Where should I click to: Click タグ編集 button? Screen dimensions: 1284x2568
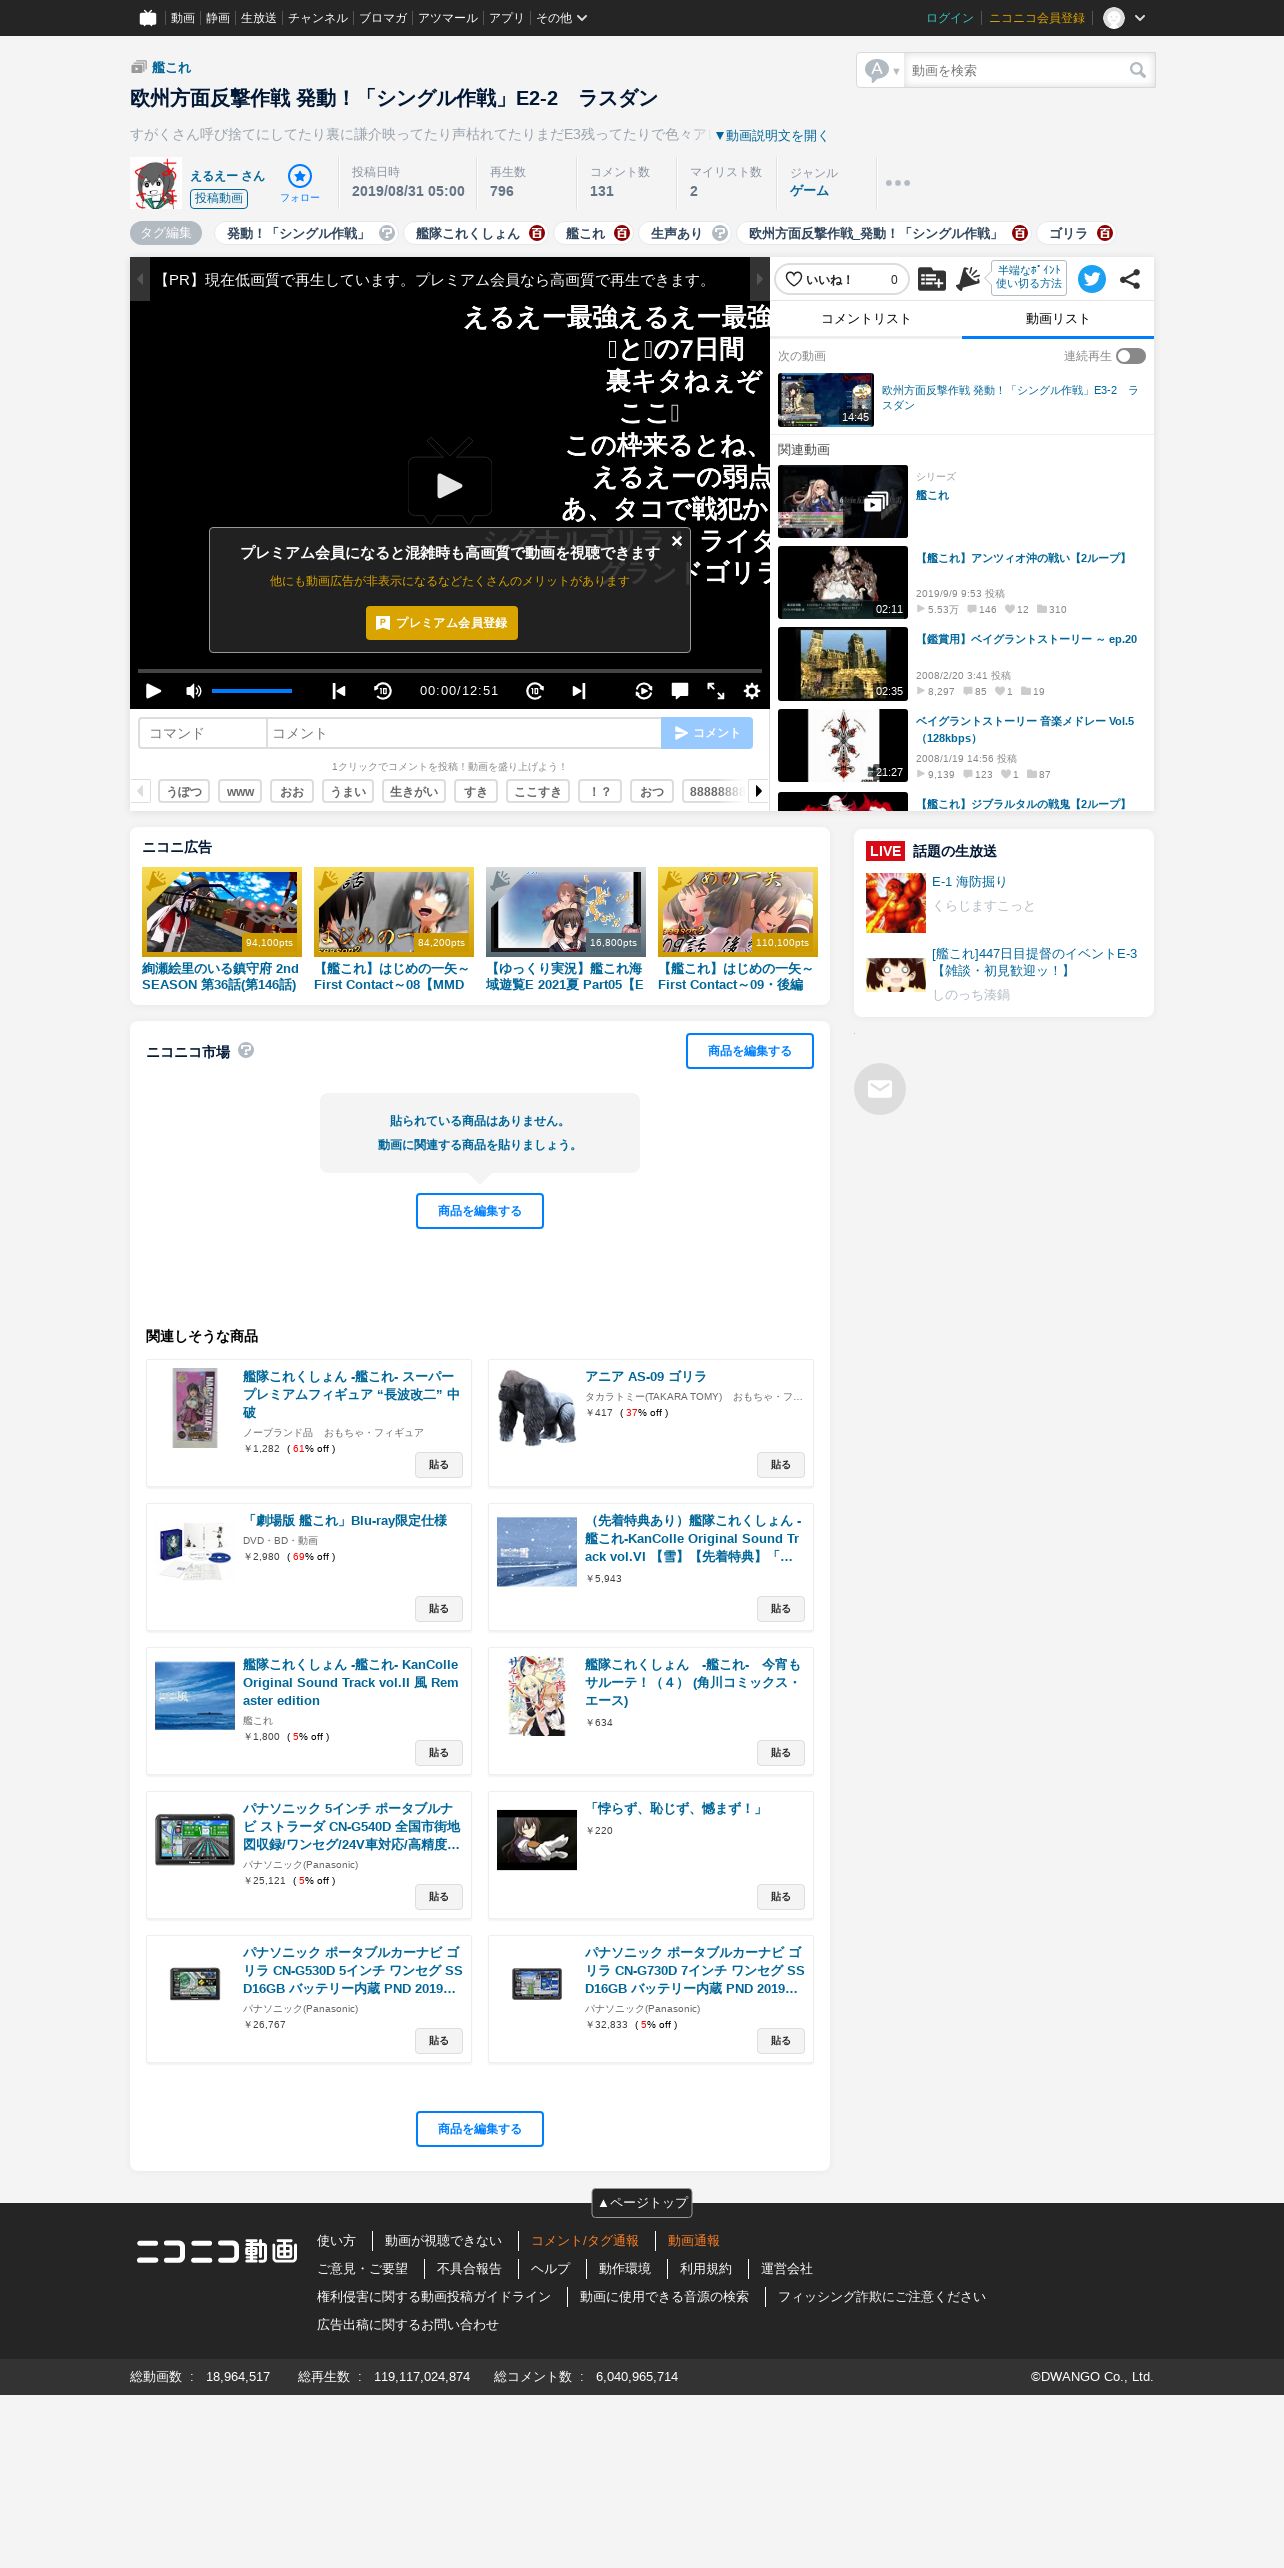pyautogui.click(x=166, y=233)
